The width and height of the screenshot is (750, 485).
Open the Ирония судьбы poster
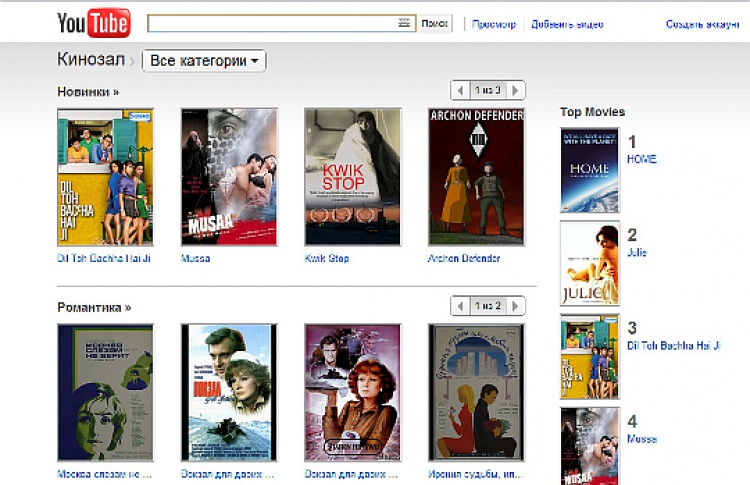[476, 393]
